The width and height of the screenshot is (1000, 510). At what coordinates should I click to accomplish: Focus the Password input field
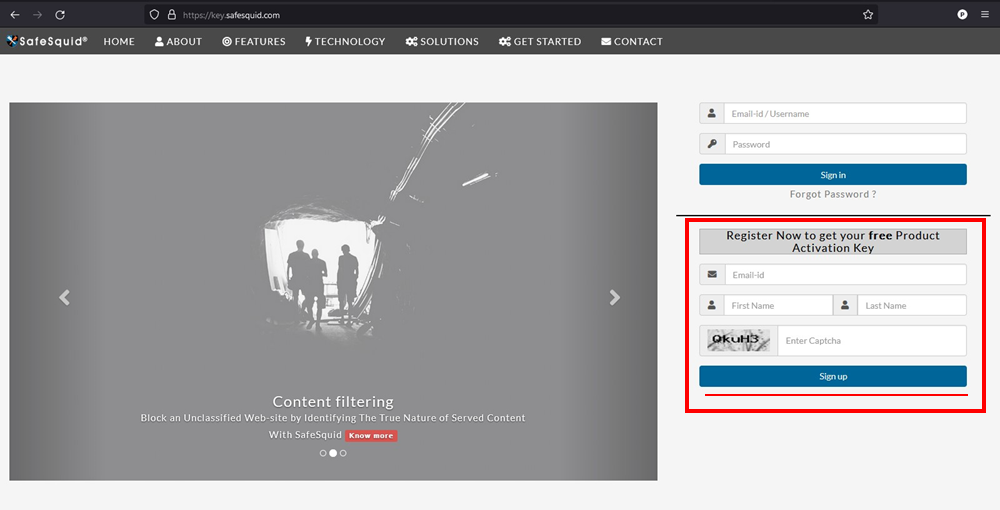click(846, 144)
